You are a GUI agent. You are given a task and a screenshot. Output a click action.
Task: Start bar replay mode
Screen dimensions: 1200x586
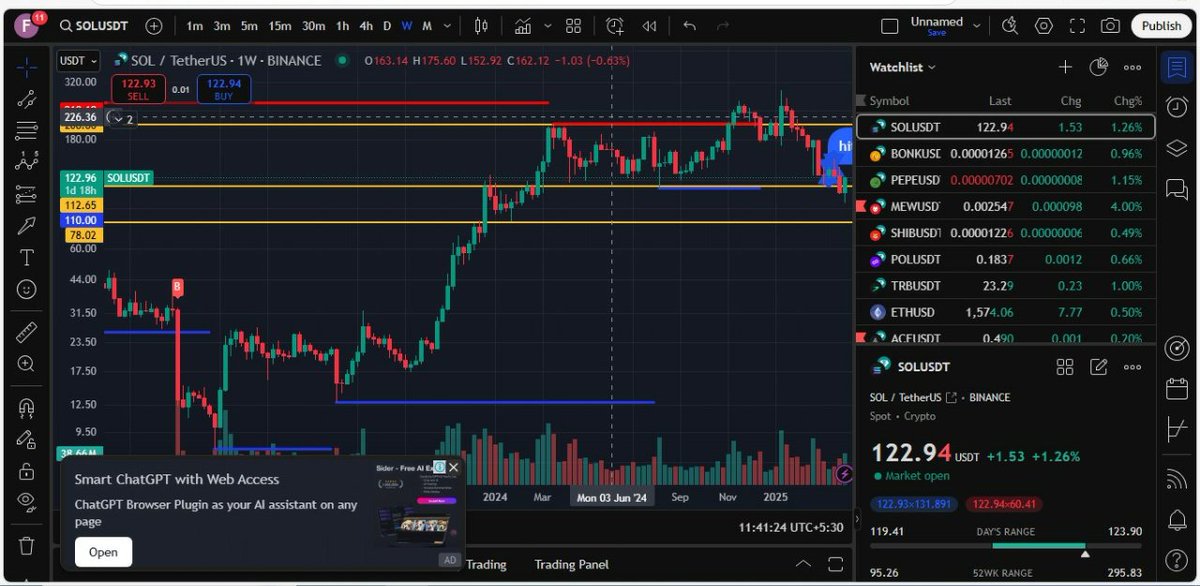pos(650,26)
